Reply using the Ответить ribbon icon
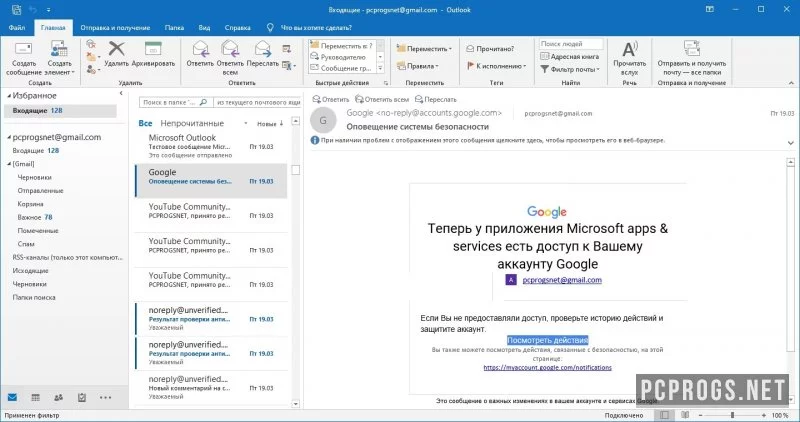This screenshot has height=422, width=800. (x=201, y=49)
